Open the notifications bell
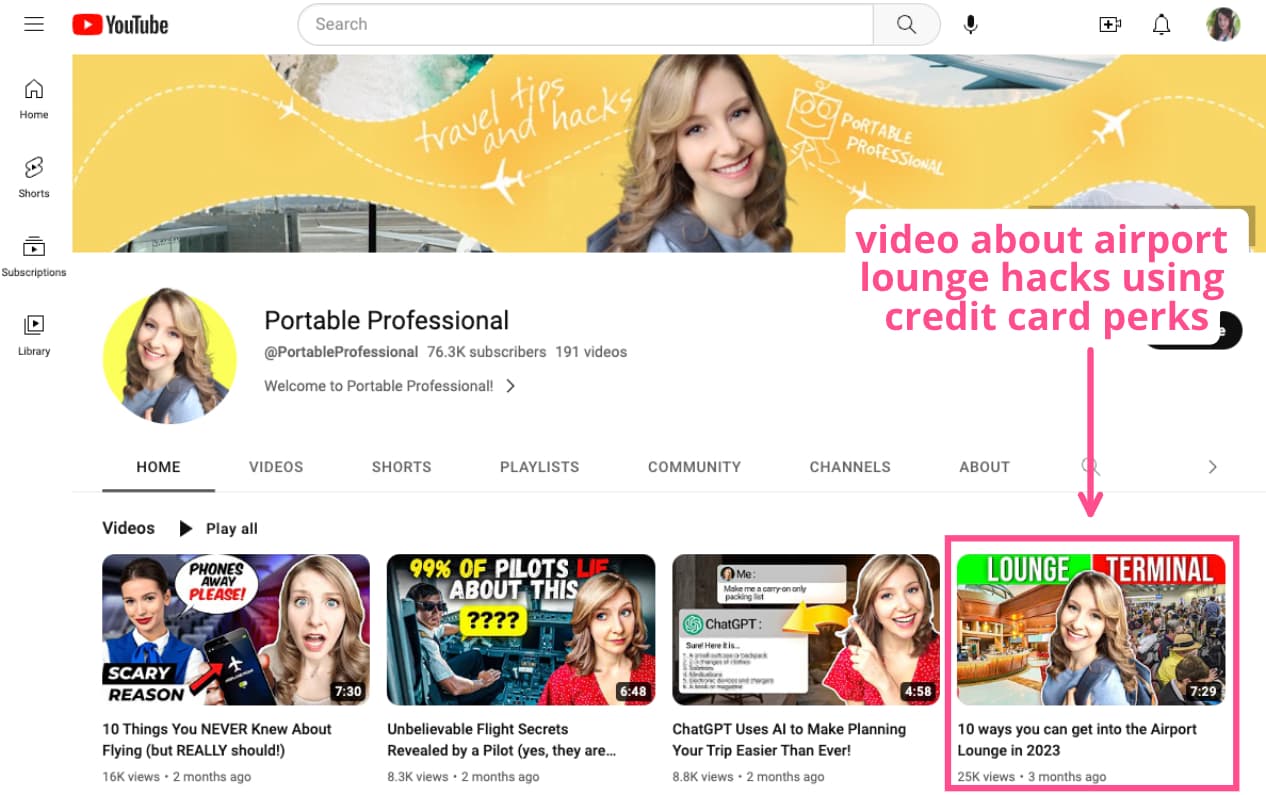The width and height of the screenshot is (1266, 795). 1161,24
